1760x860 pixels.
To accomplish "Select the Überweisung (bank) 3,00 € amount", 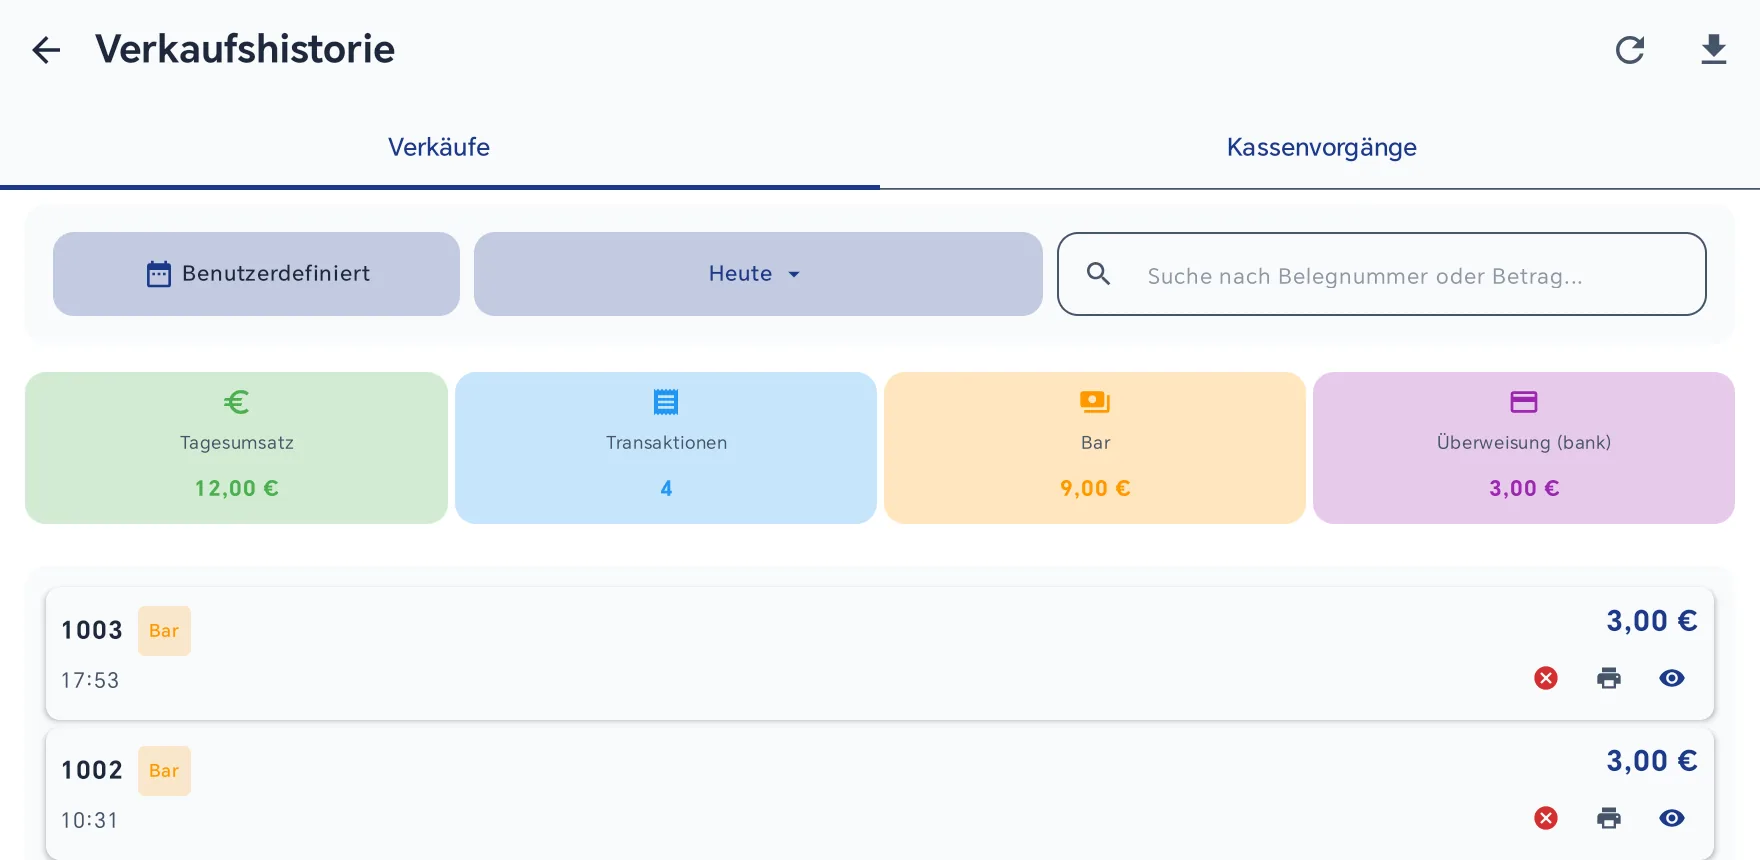I will click(x=1524, y=488).
